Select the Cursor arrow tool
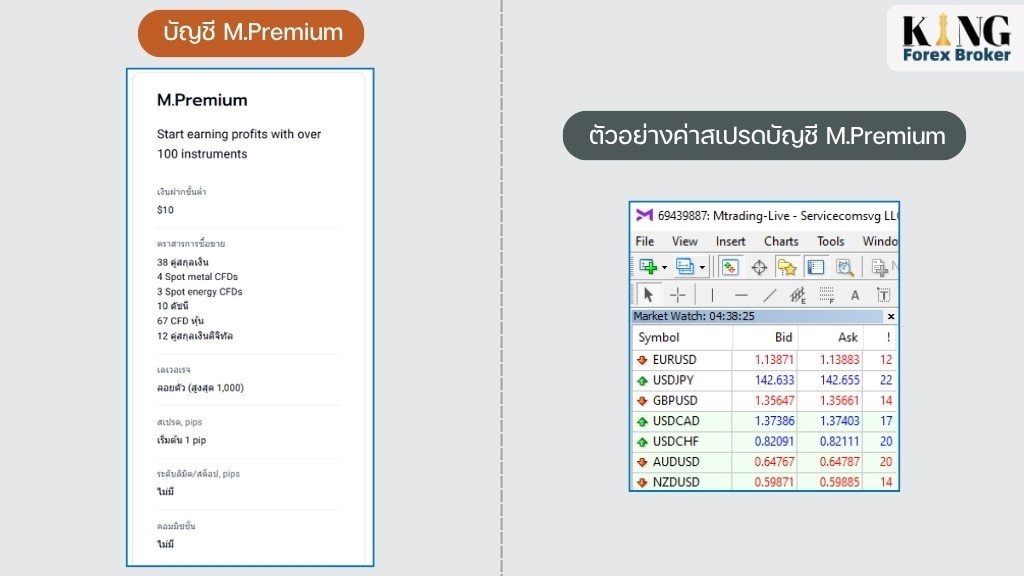 click(648, 295)
